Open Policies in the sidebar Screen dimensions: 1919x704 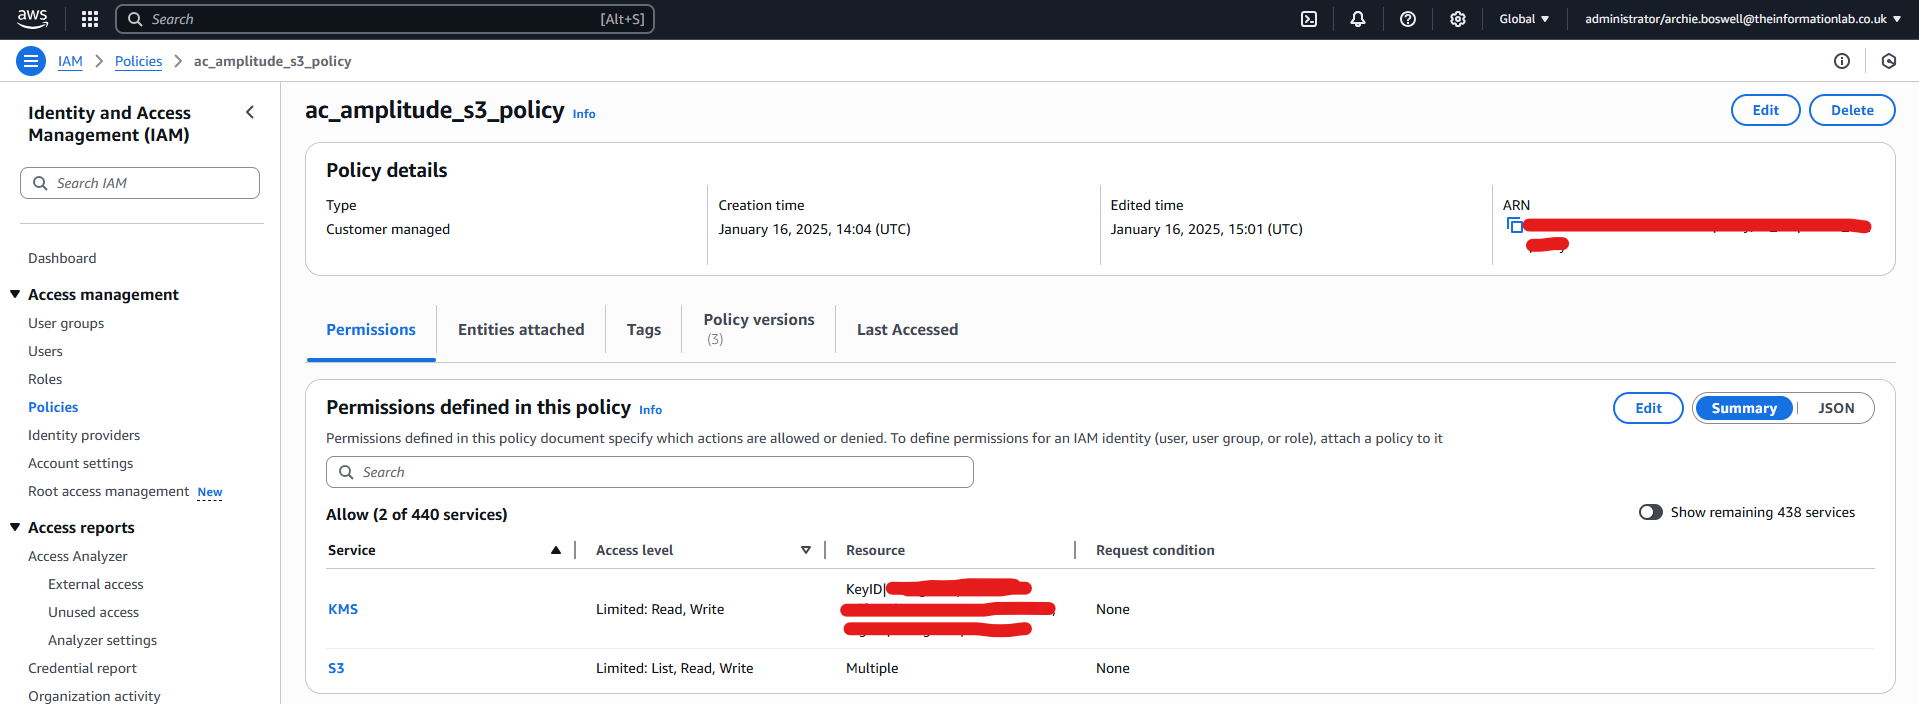pyautogui.click(x=53, y=407)
